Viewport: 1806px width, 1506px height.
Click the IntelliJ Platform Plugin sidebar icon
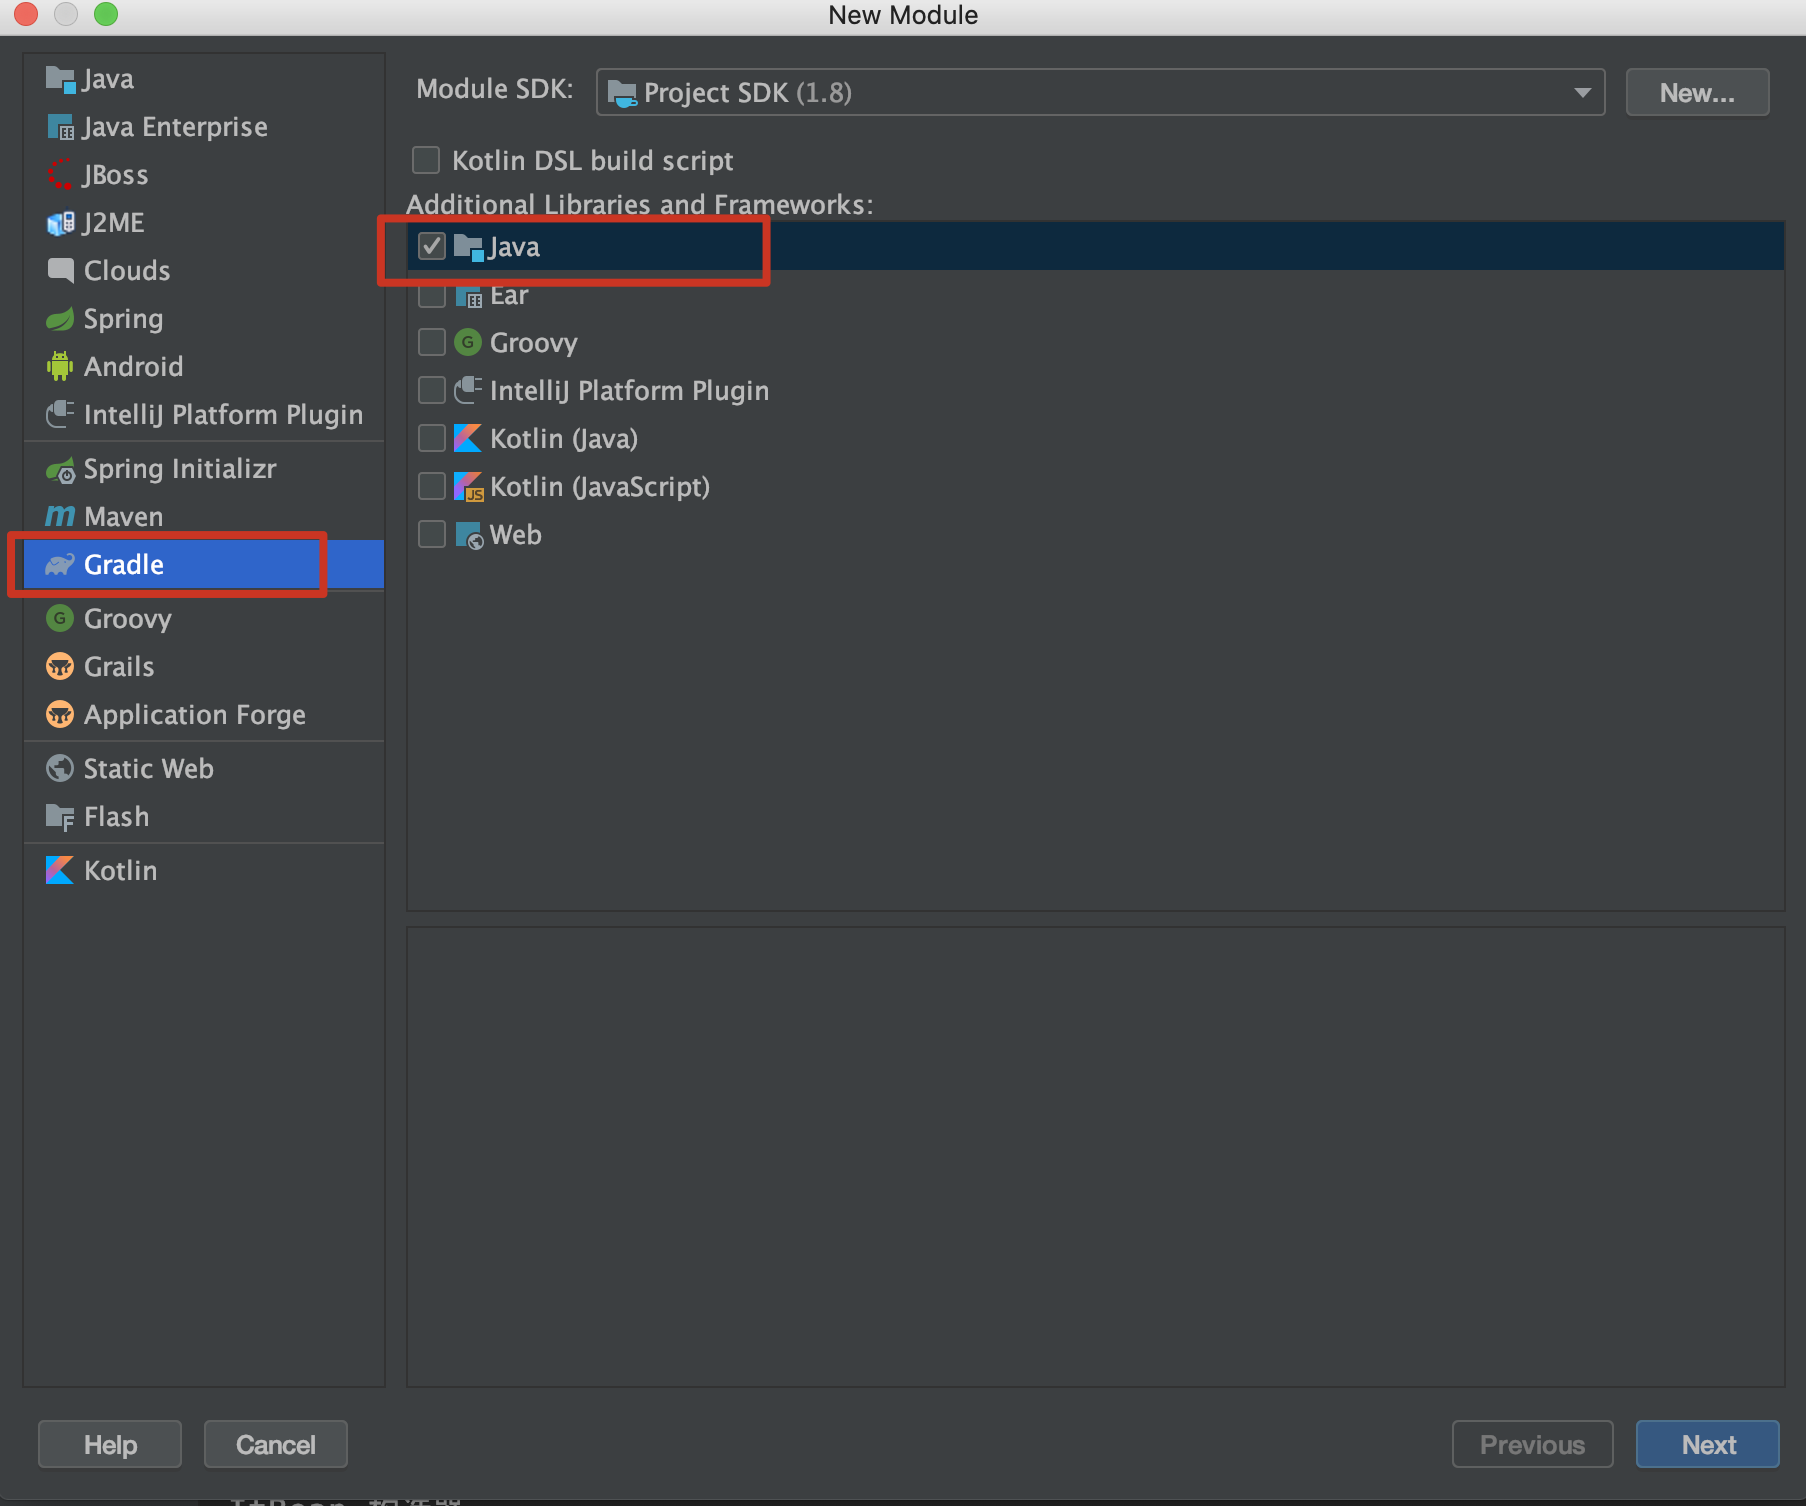(x=60, y=414)
